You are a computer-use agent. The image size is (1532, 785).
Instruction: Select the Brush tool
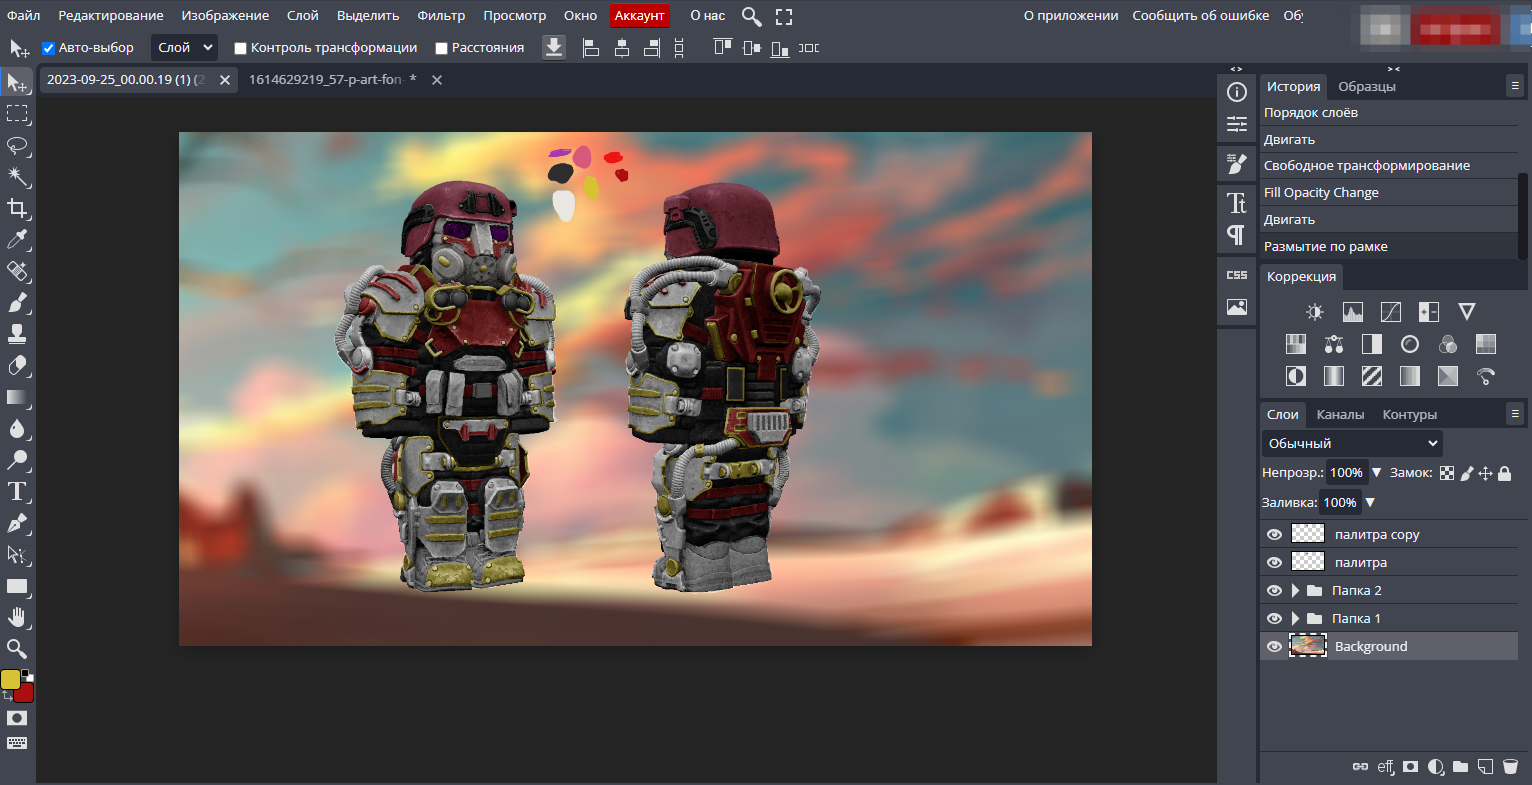coord(17,302)
